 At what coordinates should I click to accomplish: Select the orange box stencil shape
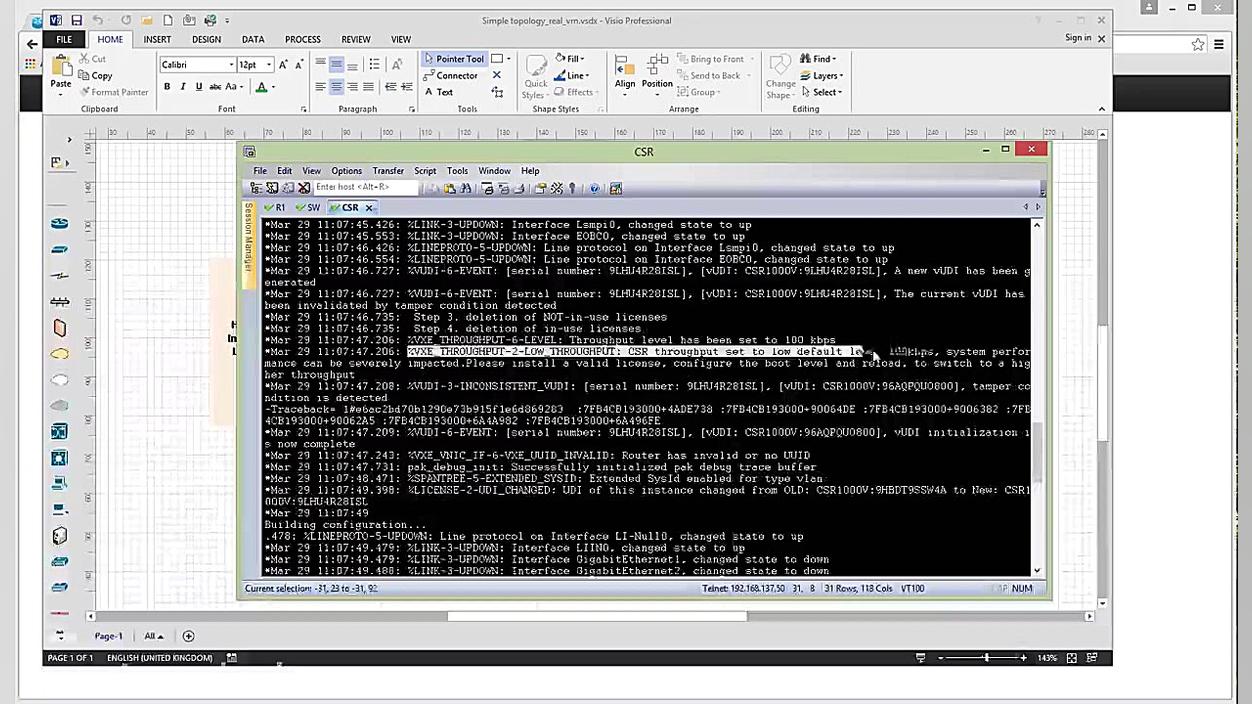[59, 328]
